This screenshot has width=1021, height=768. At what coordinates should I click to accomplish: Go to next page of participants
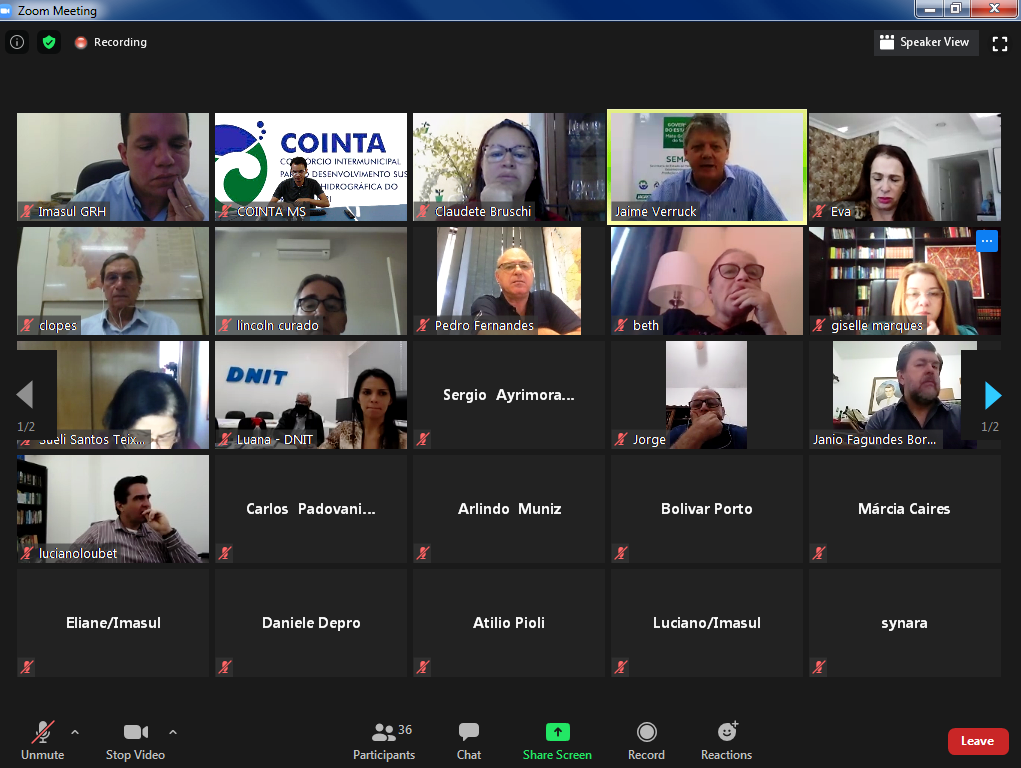(x=992, y=396)
